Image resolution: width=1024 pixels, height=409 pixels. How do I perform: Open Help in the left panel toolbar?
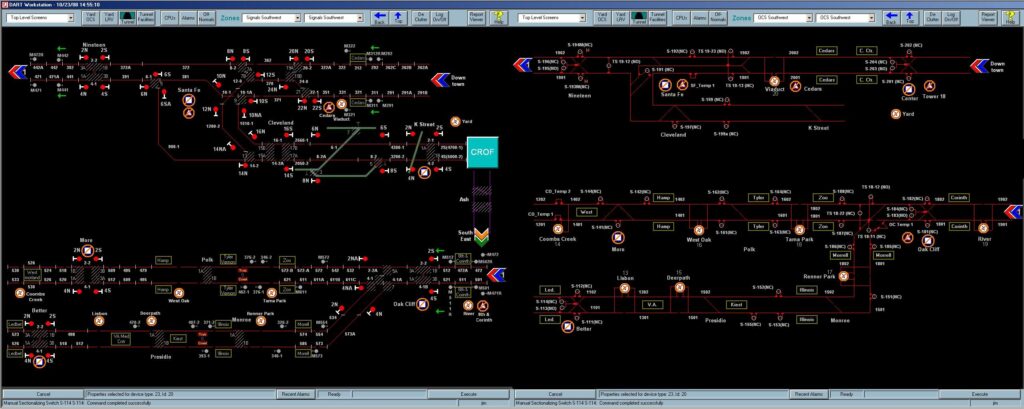pos(498,18)
